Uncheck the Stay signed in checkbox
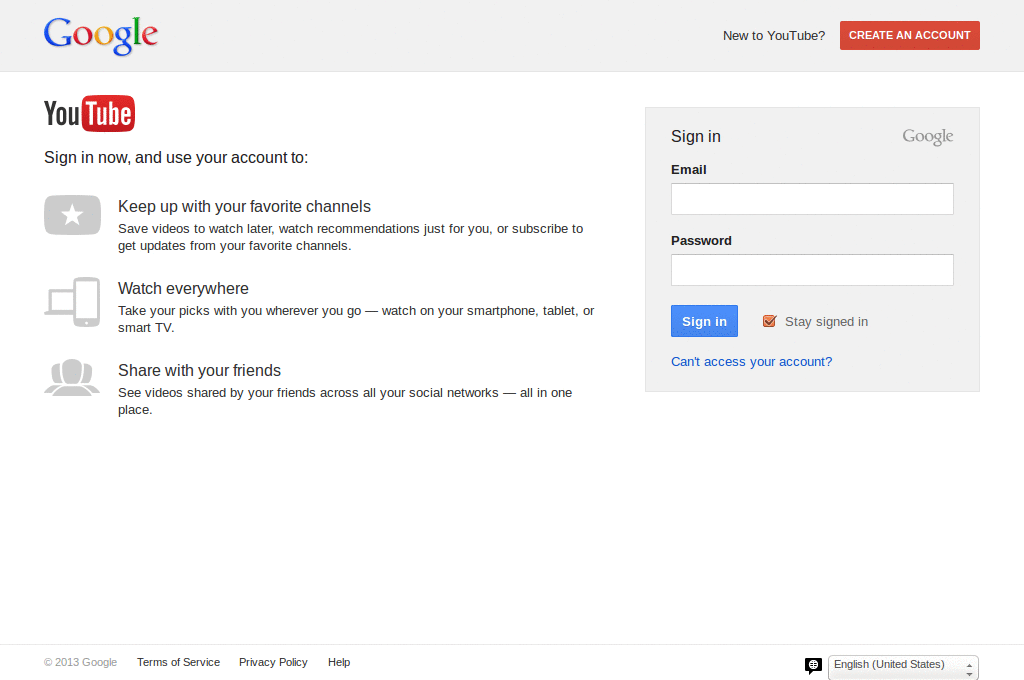 pos(769,321)
